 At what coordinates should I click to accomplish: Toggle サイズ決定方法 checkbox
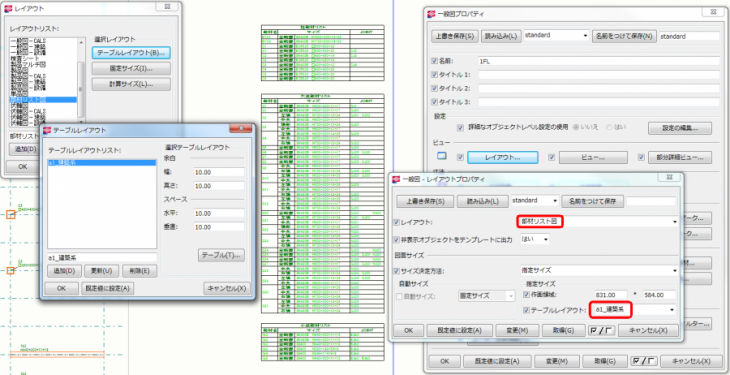click(397, 271)
